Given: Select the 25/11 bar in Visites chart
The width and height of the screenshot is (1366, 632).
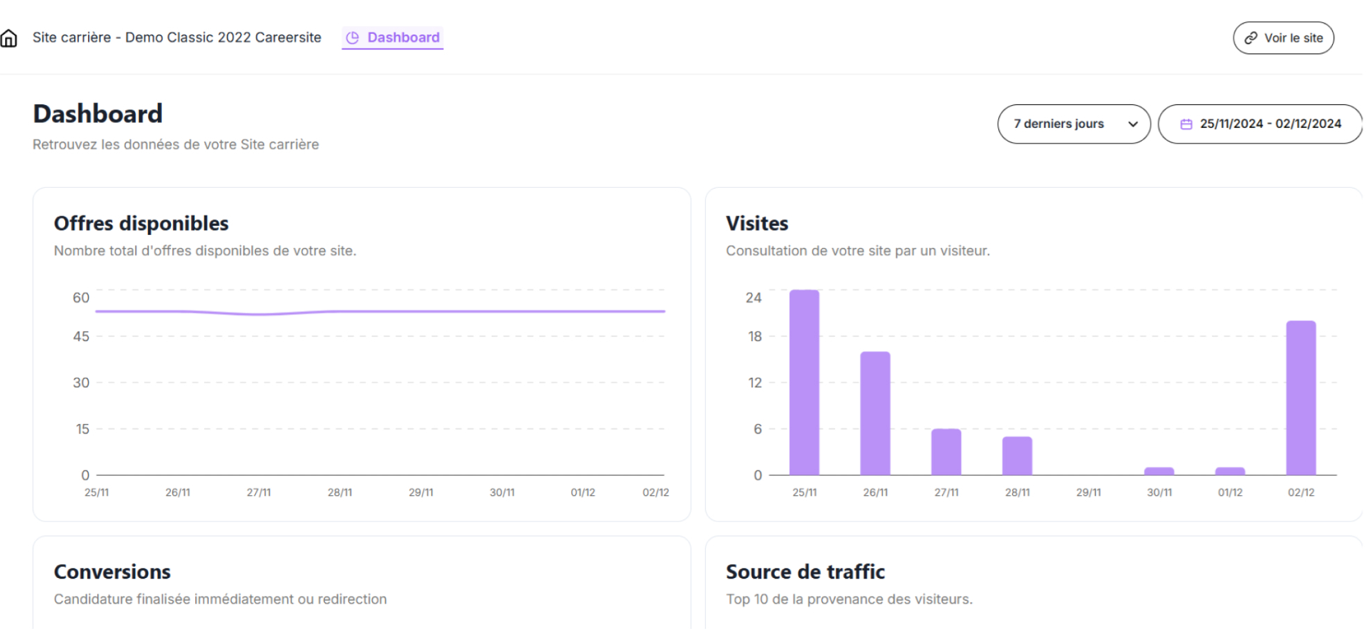Looking at the screenshot, I should point(804,383).
